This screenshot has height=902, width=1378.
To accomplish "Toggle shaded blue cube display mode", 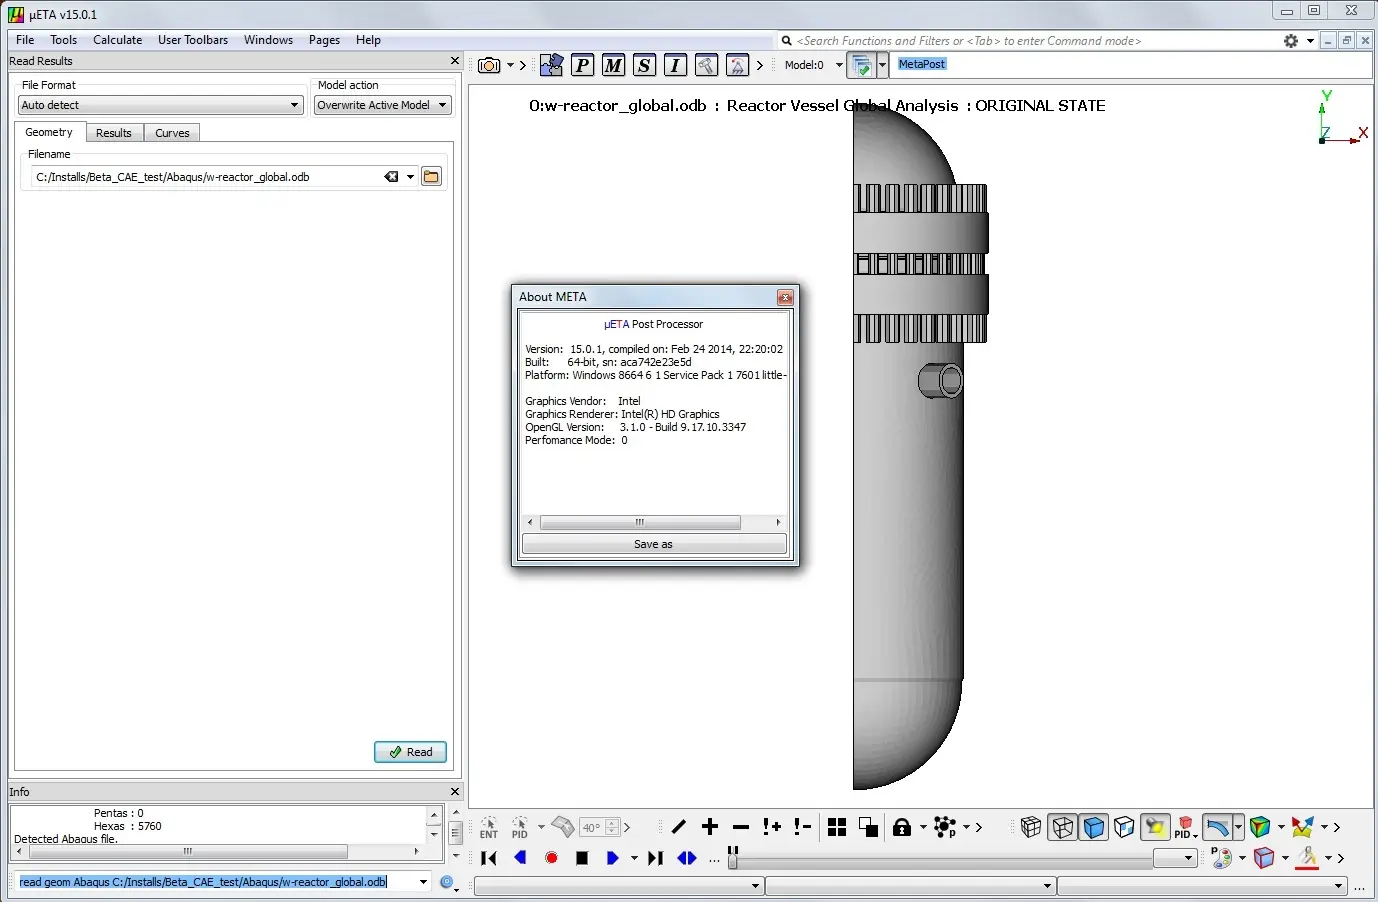I will click(1094, 827).
